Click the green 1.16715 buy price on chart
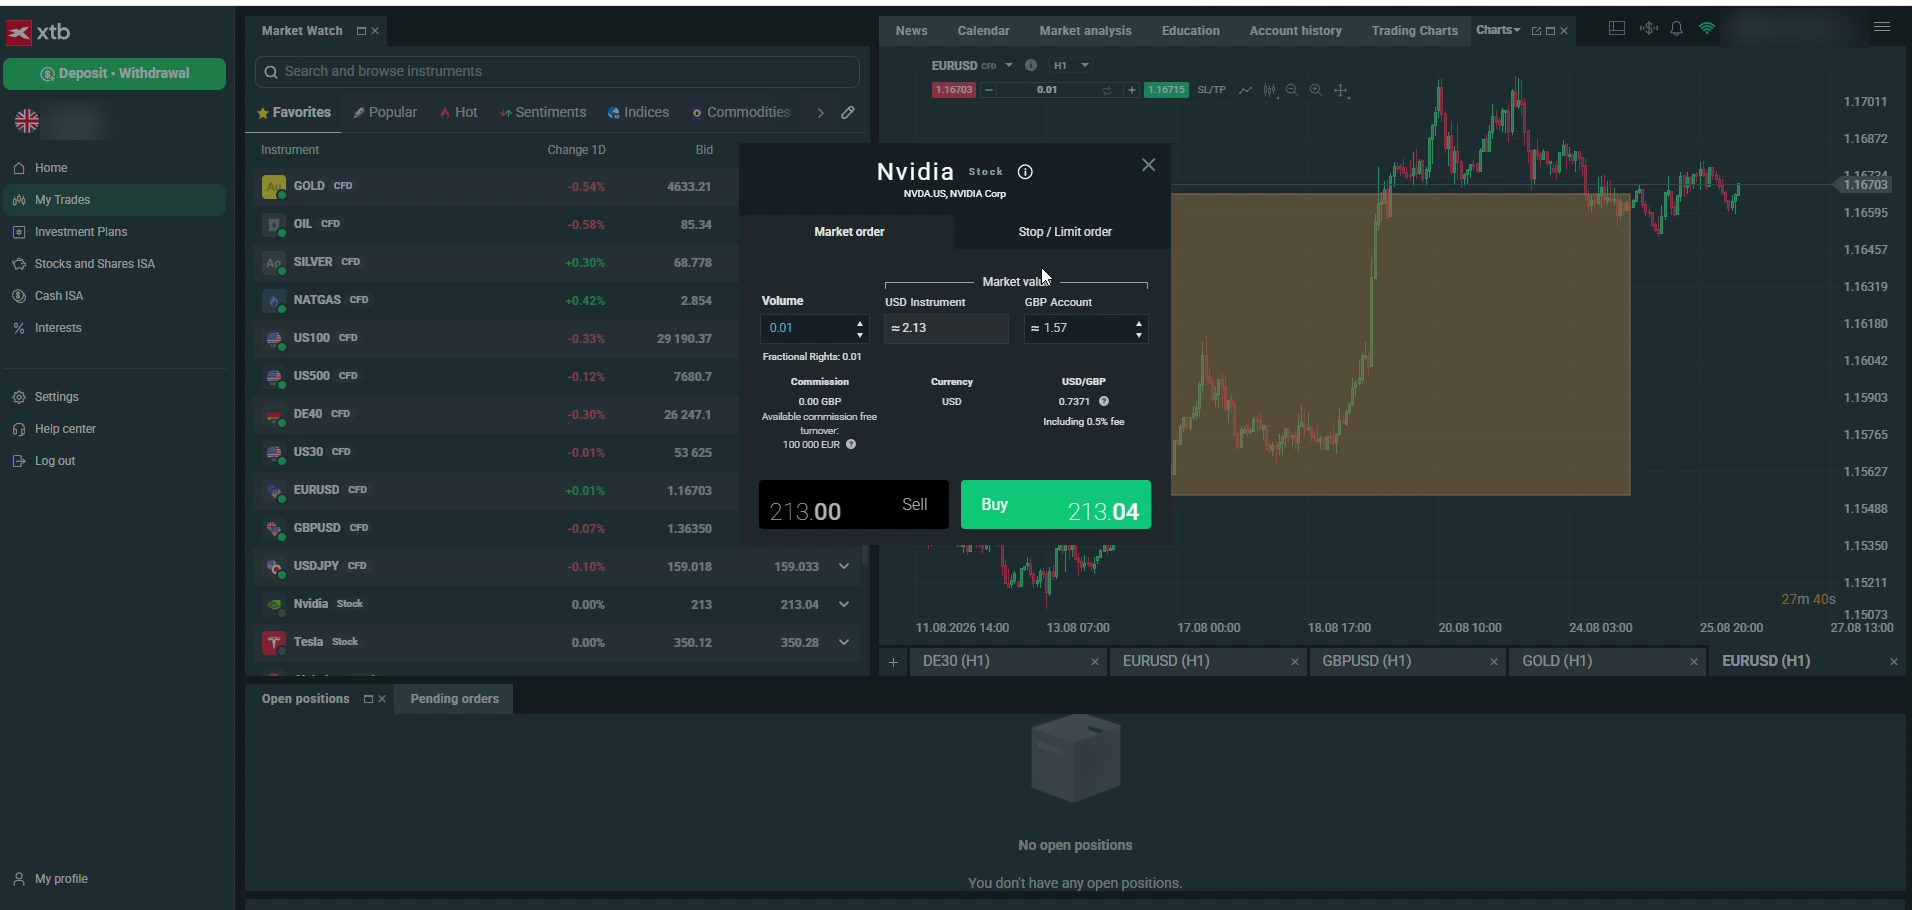The height and width of the screenshot is (910, 1912). [x=1166, y=90]
